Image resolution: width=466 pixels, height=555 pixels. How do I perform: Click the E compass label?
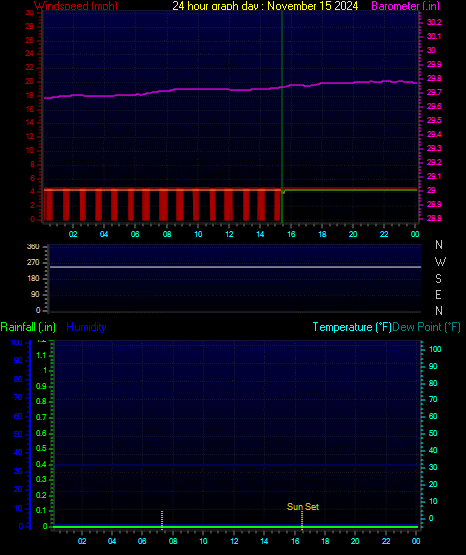tap(438, 294)
